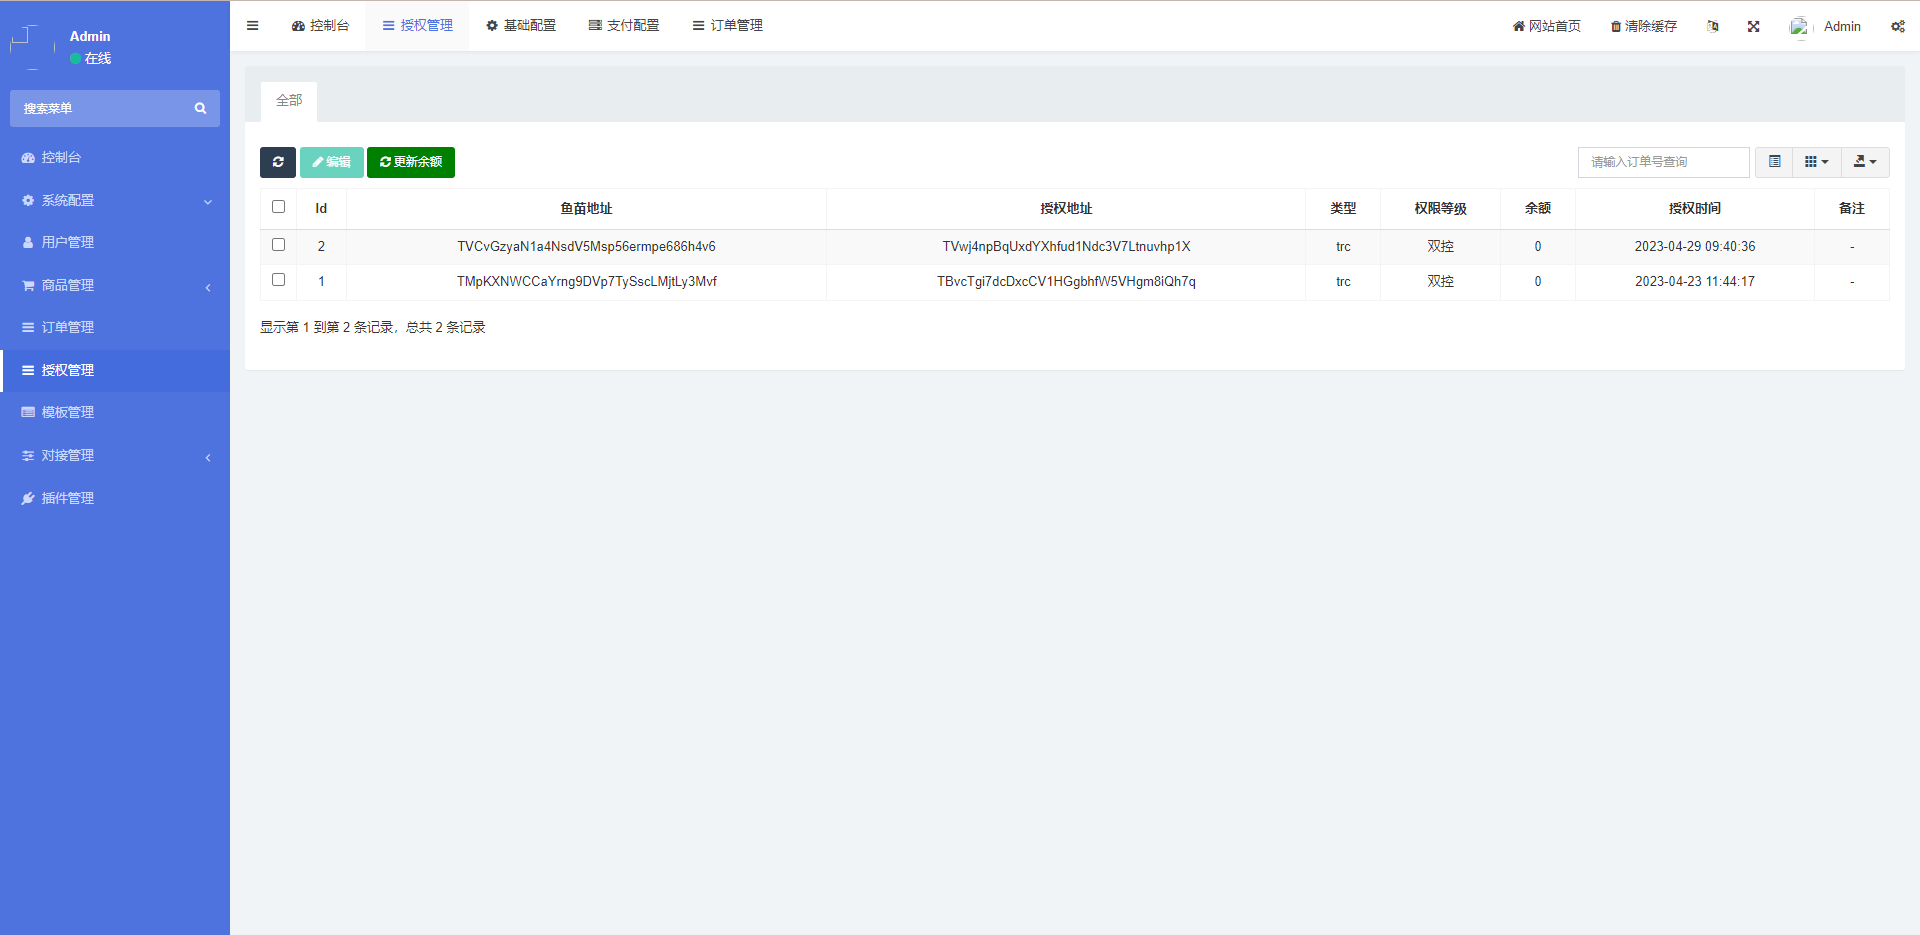Image resolution: width=1920 pixels, height=935 pixels.
Task: Click the 余额 value 0 link on row 2
Action: click(x=1537, y=246)
